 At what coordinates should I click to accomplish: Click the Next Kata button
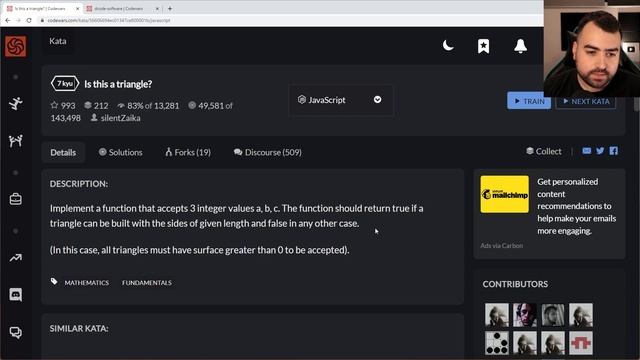586,101
